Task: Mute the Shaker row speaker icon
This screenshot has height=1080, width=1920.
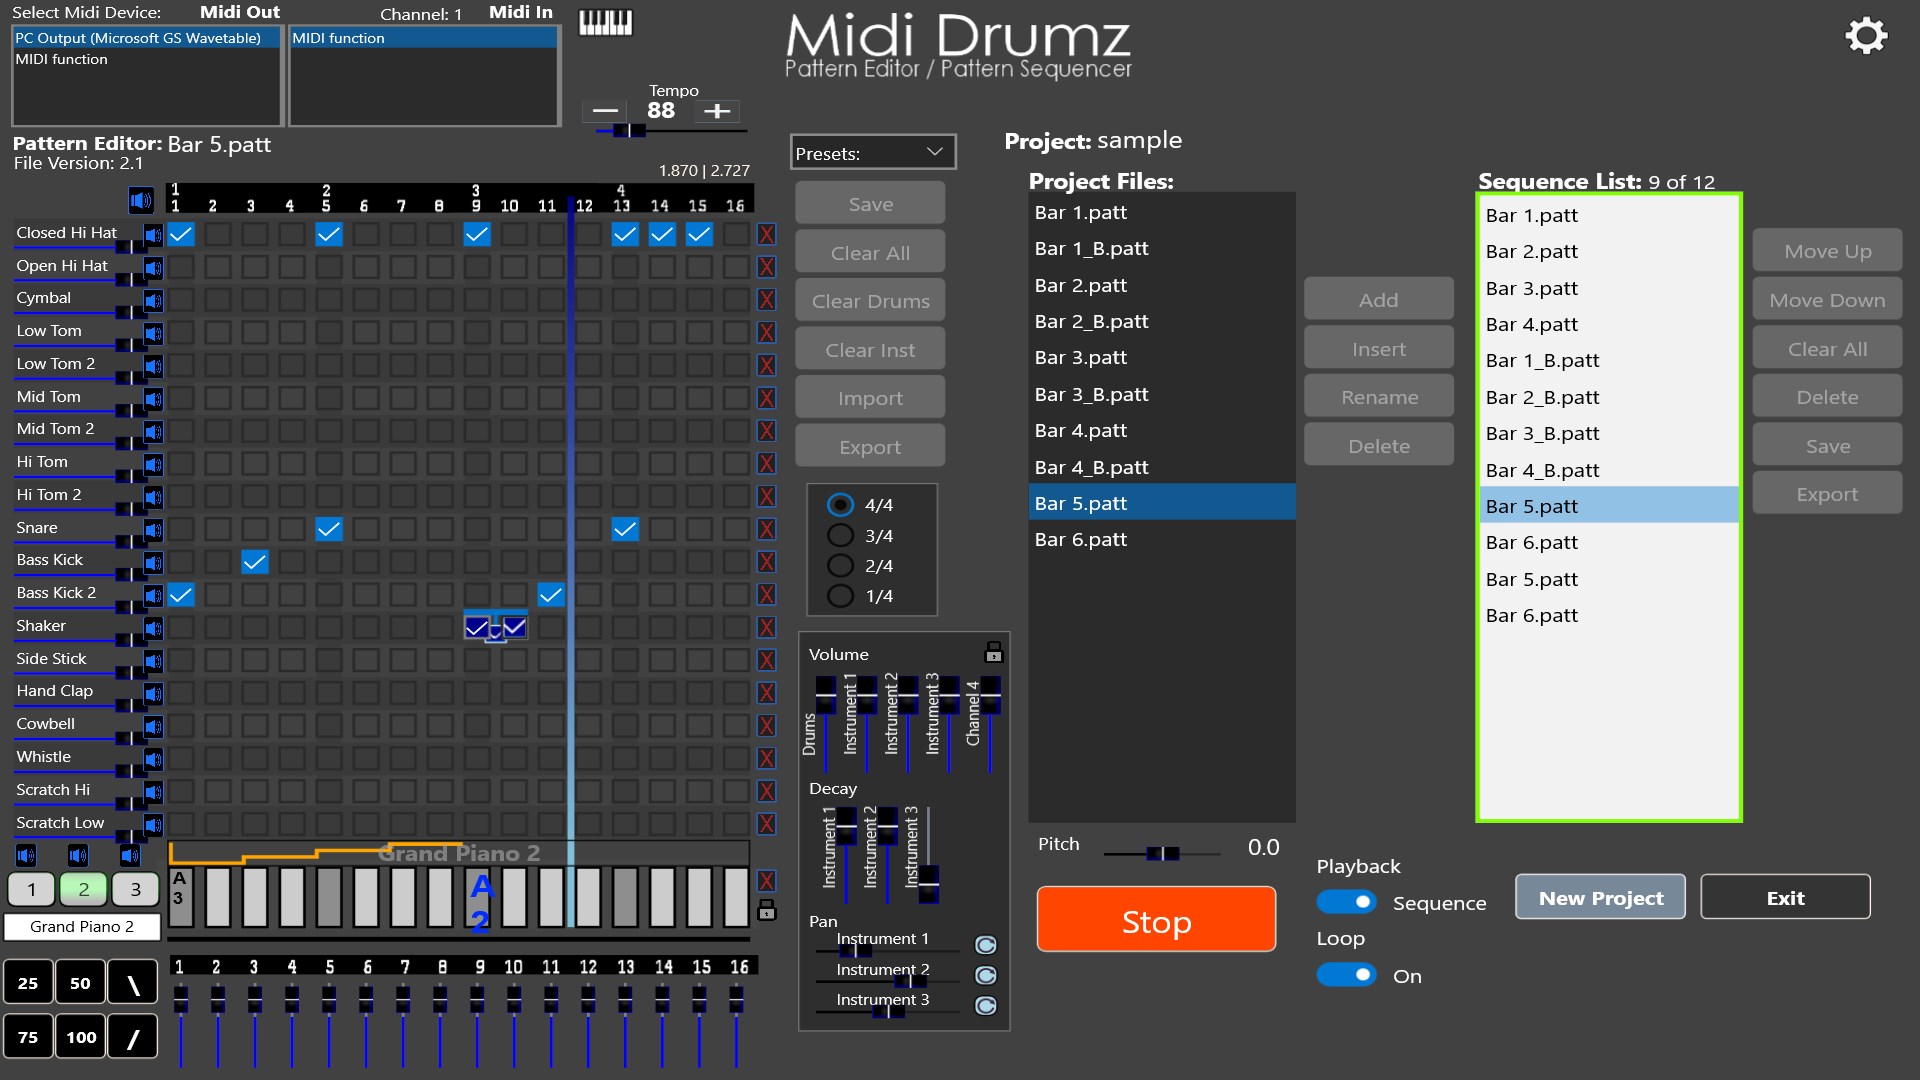Action: [153, 628]
